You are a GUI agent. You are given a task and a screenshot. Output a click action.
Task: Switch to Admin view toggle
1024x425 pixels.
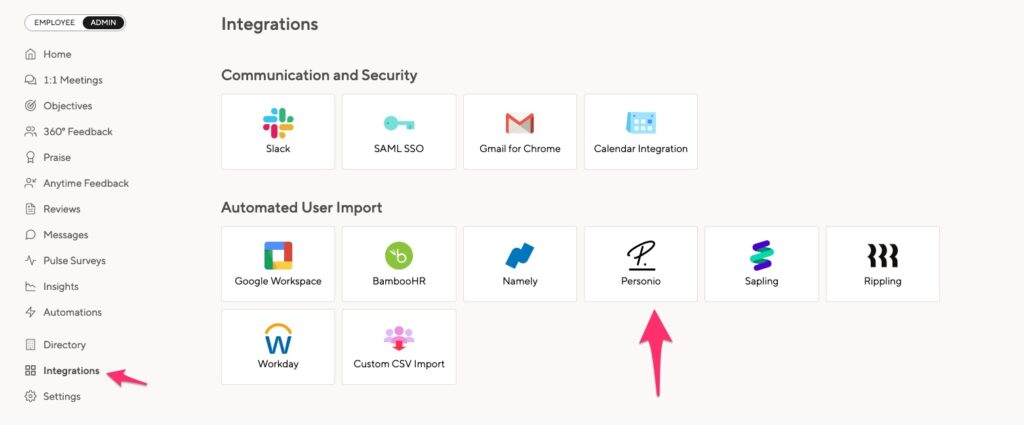pos(103,22)
